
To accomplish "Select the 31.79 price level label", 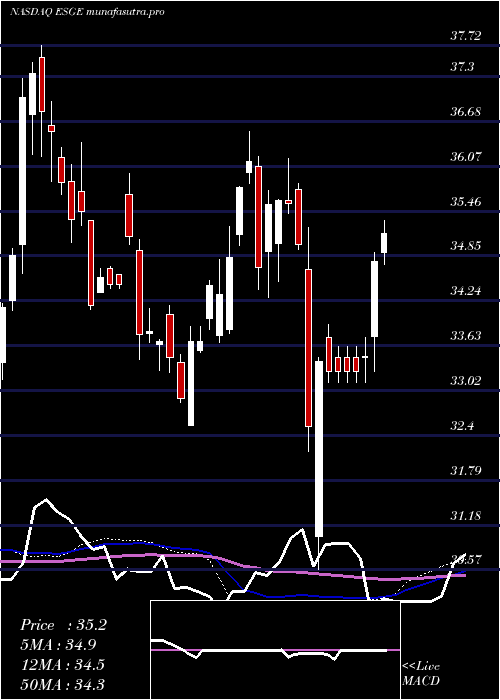I will coord(466,471).
